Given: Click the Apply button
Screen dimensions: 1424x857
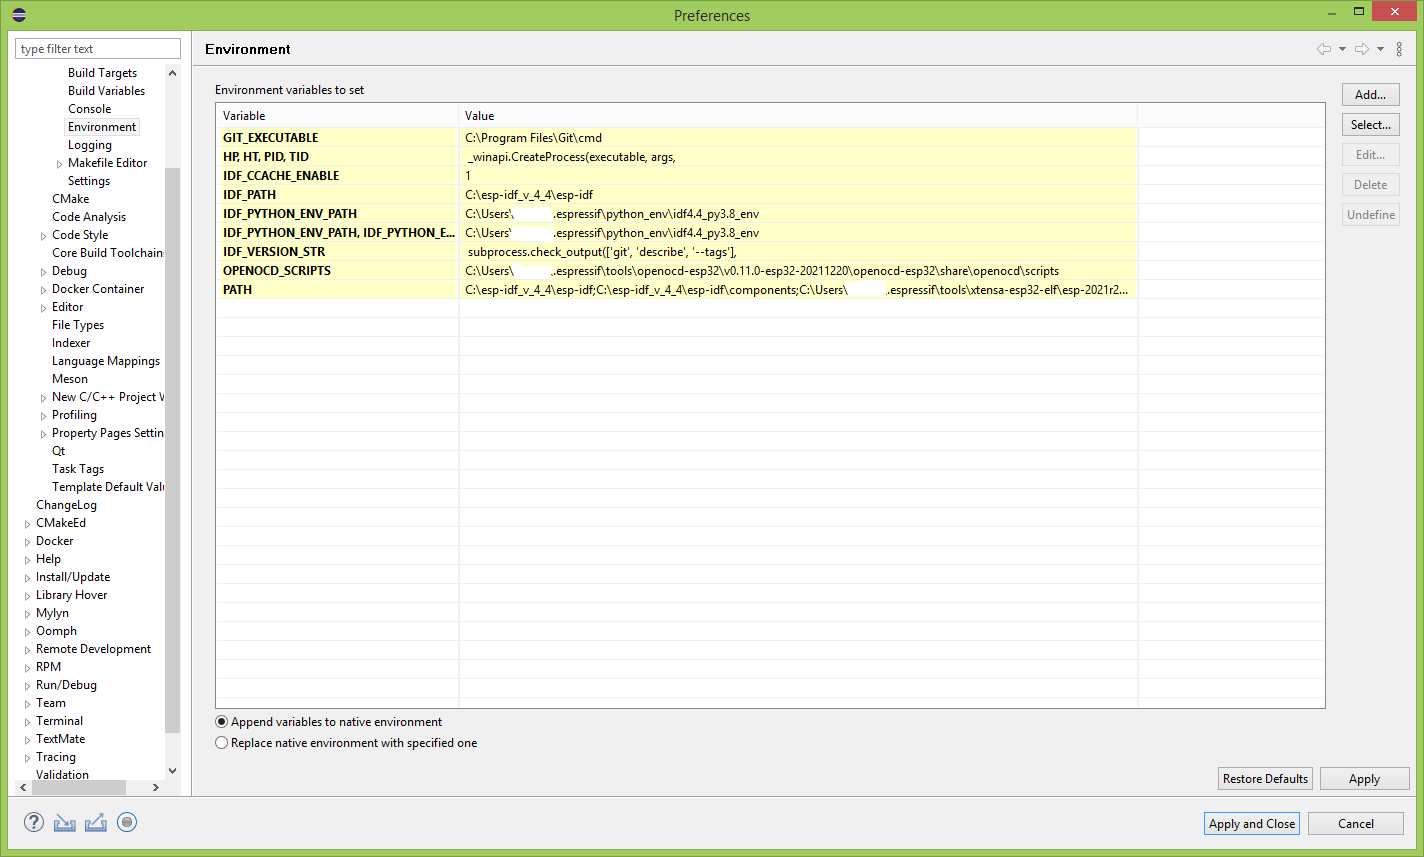Looking at the screenshot, I should [1364, 779].
